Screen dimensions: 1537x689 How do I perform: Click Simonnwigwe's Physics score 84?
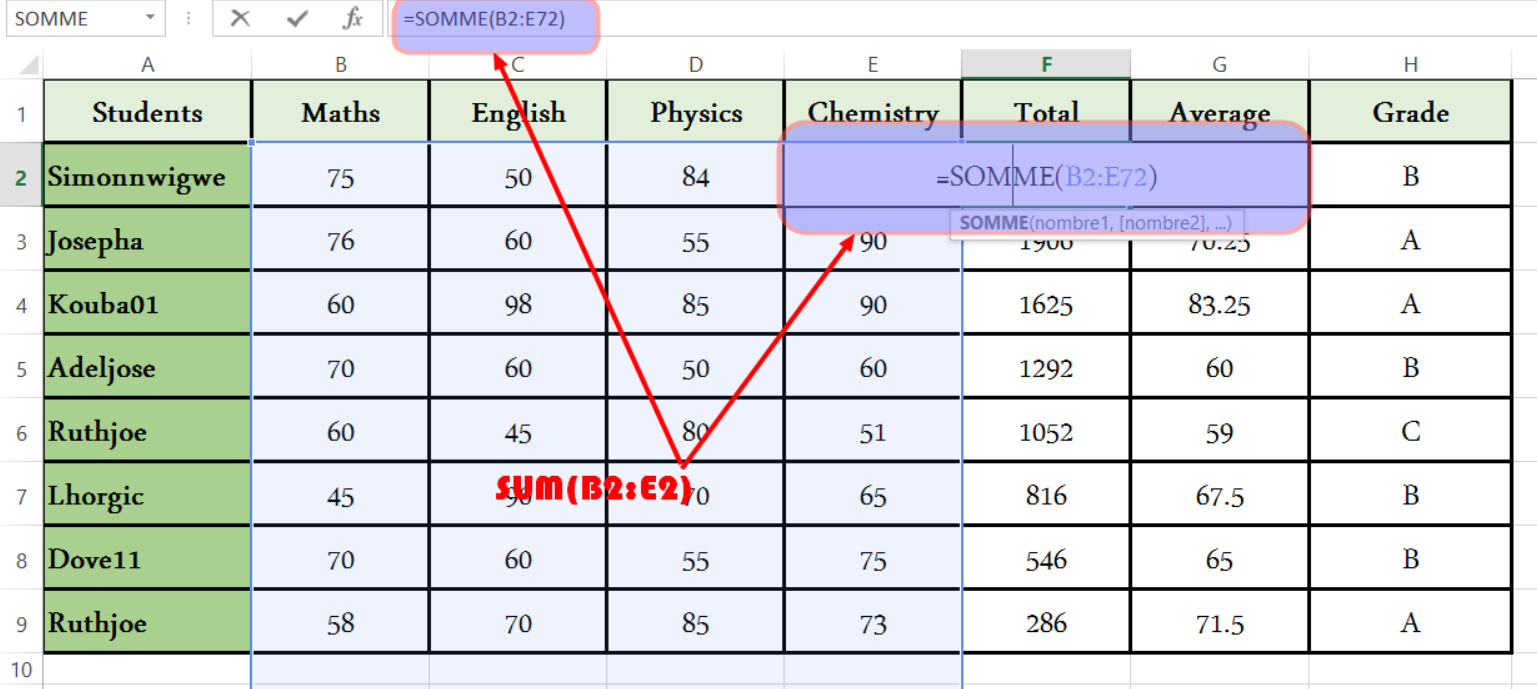pyautogui.click(x=695, y=176)
